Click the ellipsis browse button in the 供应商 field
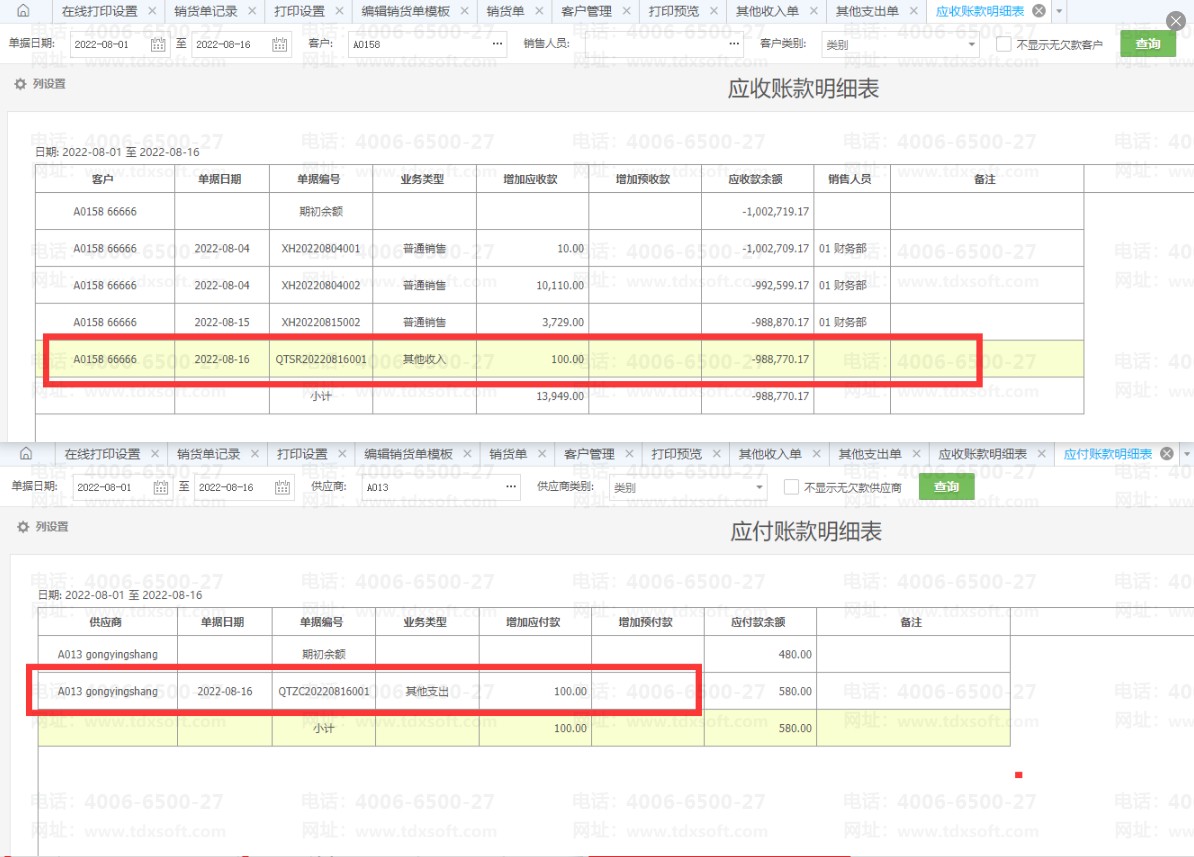1194x857 pixels. (512, 488)
